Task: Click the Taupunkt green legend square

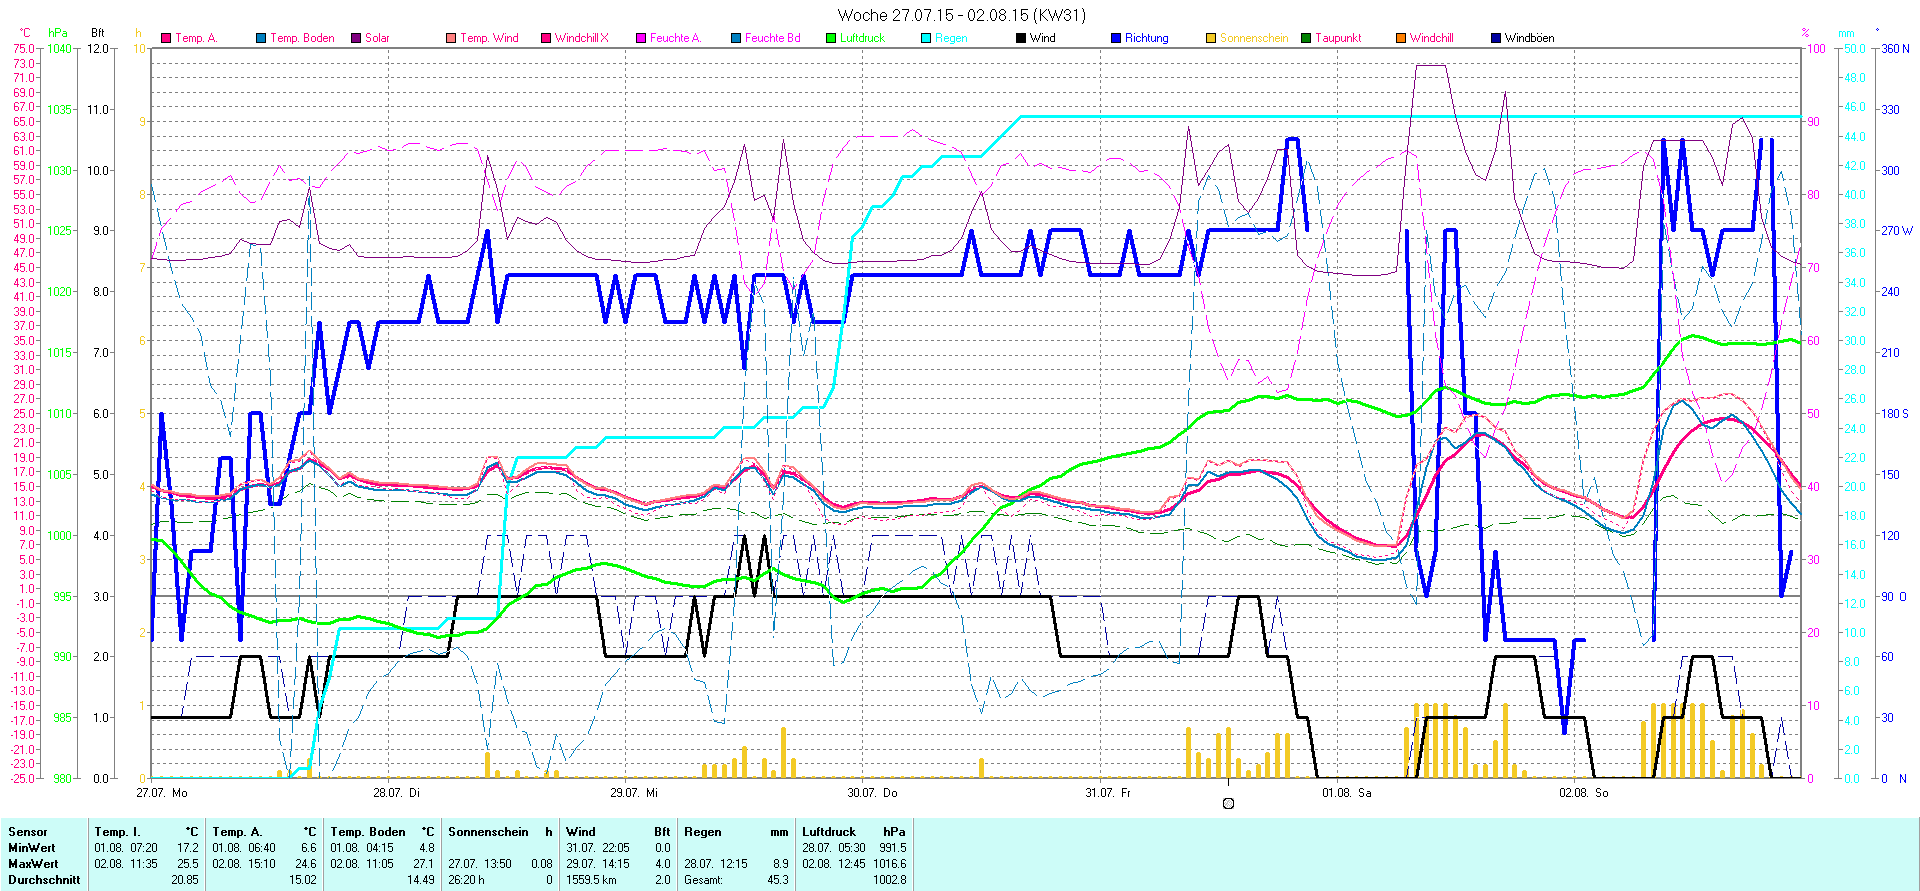Action: click(1306, 38)
